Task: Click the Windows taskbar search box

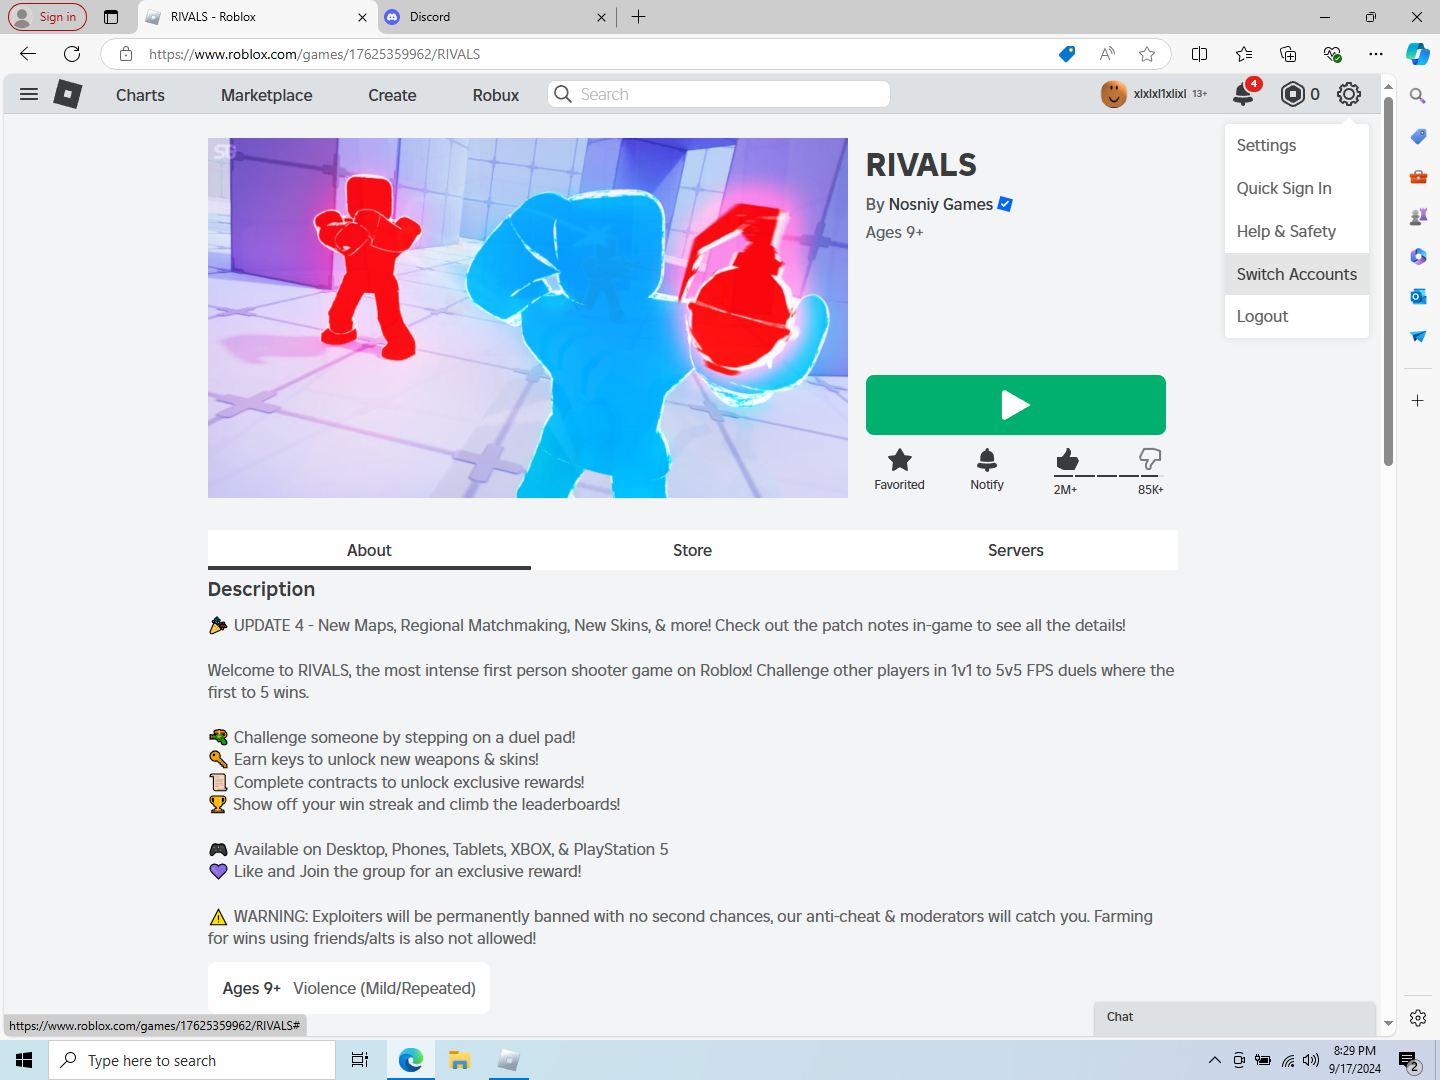Action: coord(192,1060)
